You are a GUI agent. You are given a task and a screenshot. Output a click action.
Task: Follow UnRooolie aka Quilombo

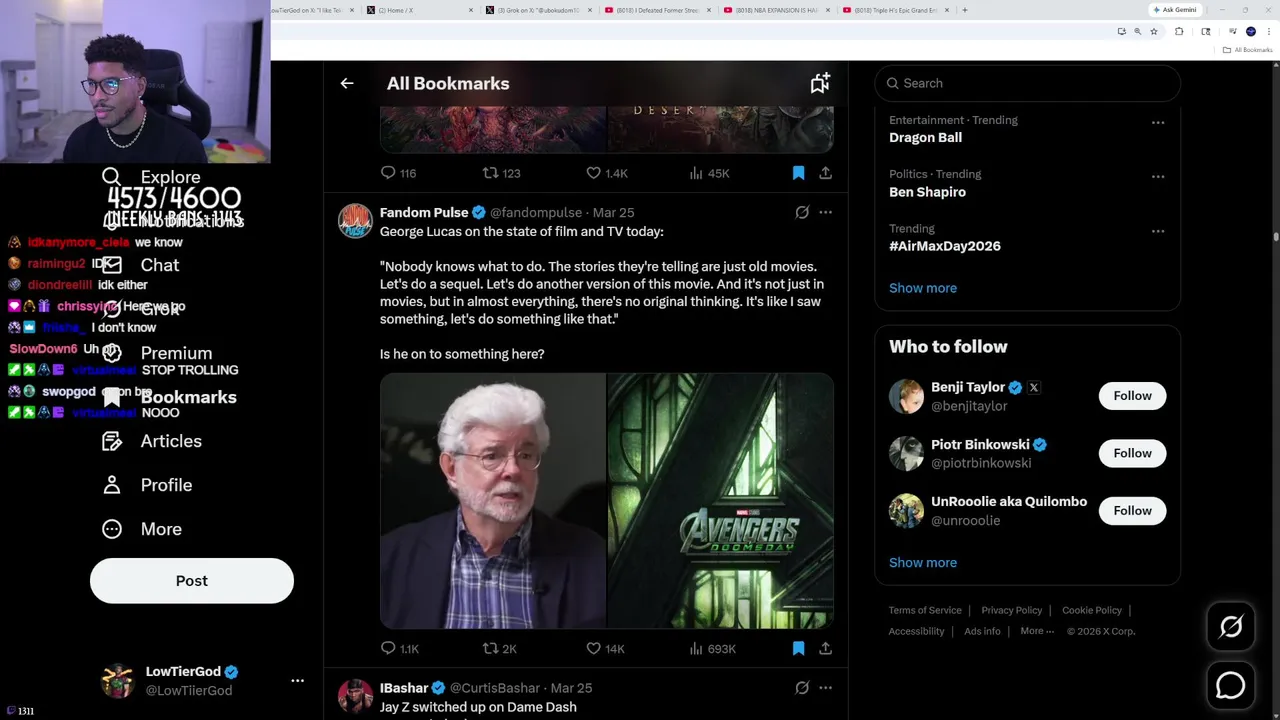click(x=1132, y=511)
